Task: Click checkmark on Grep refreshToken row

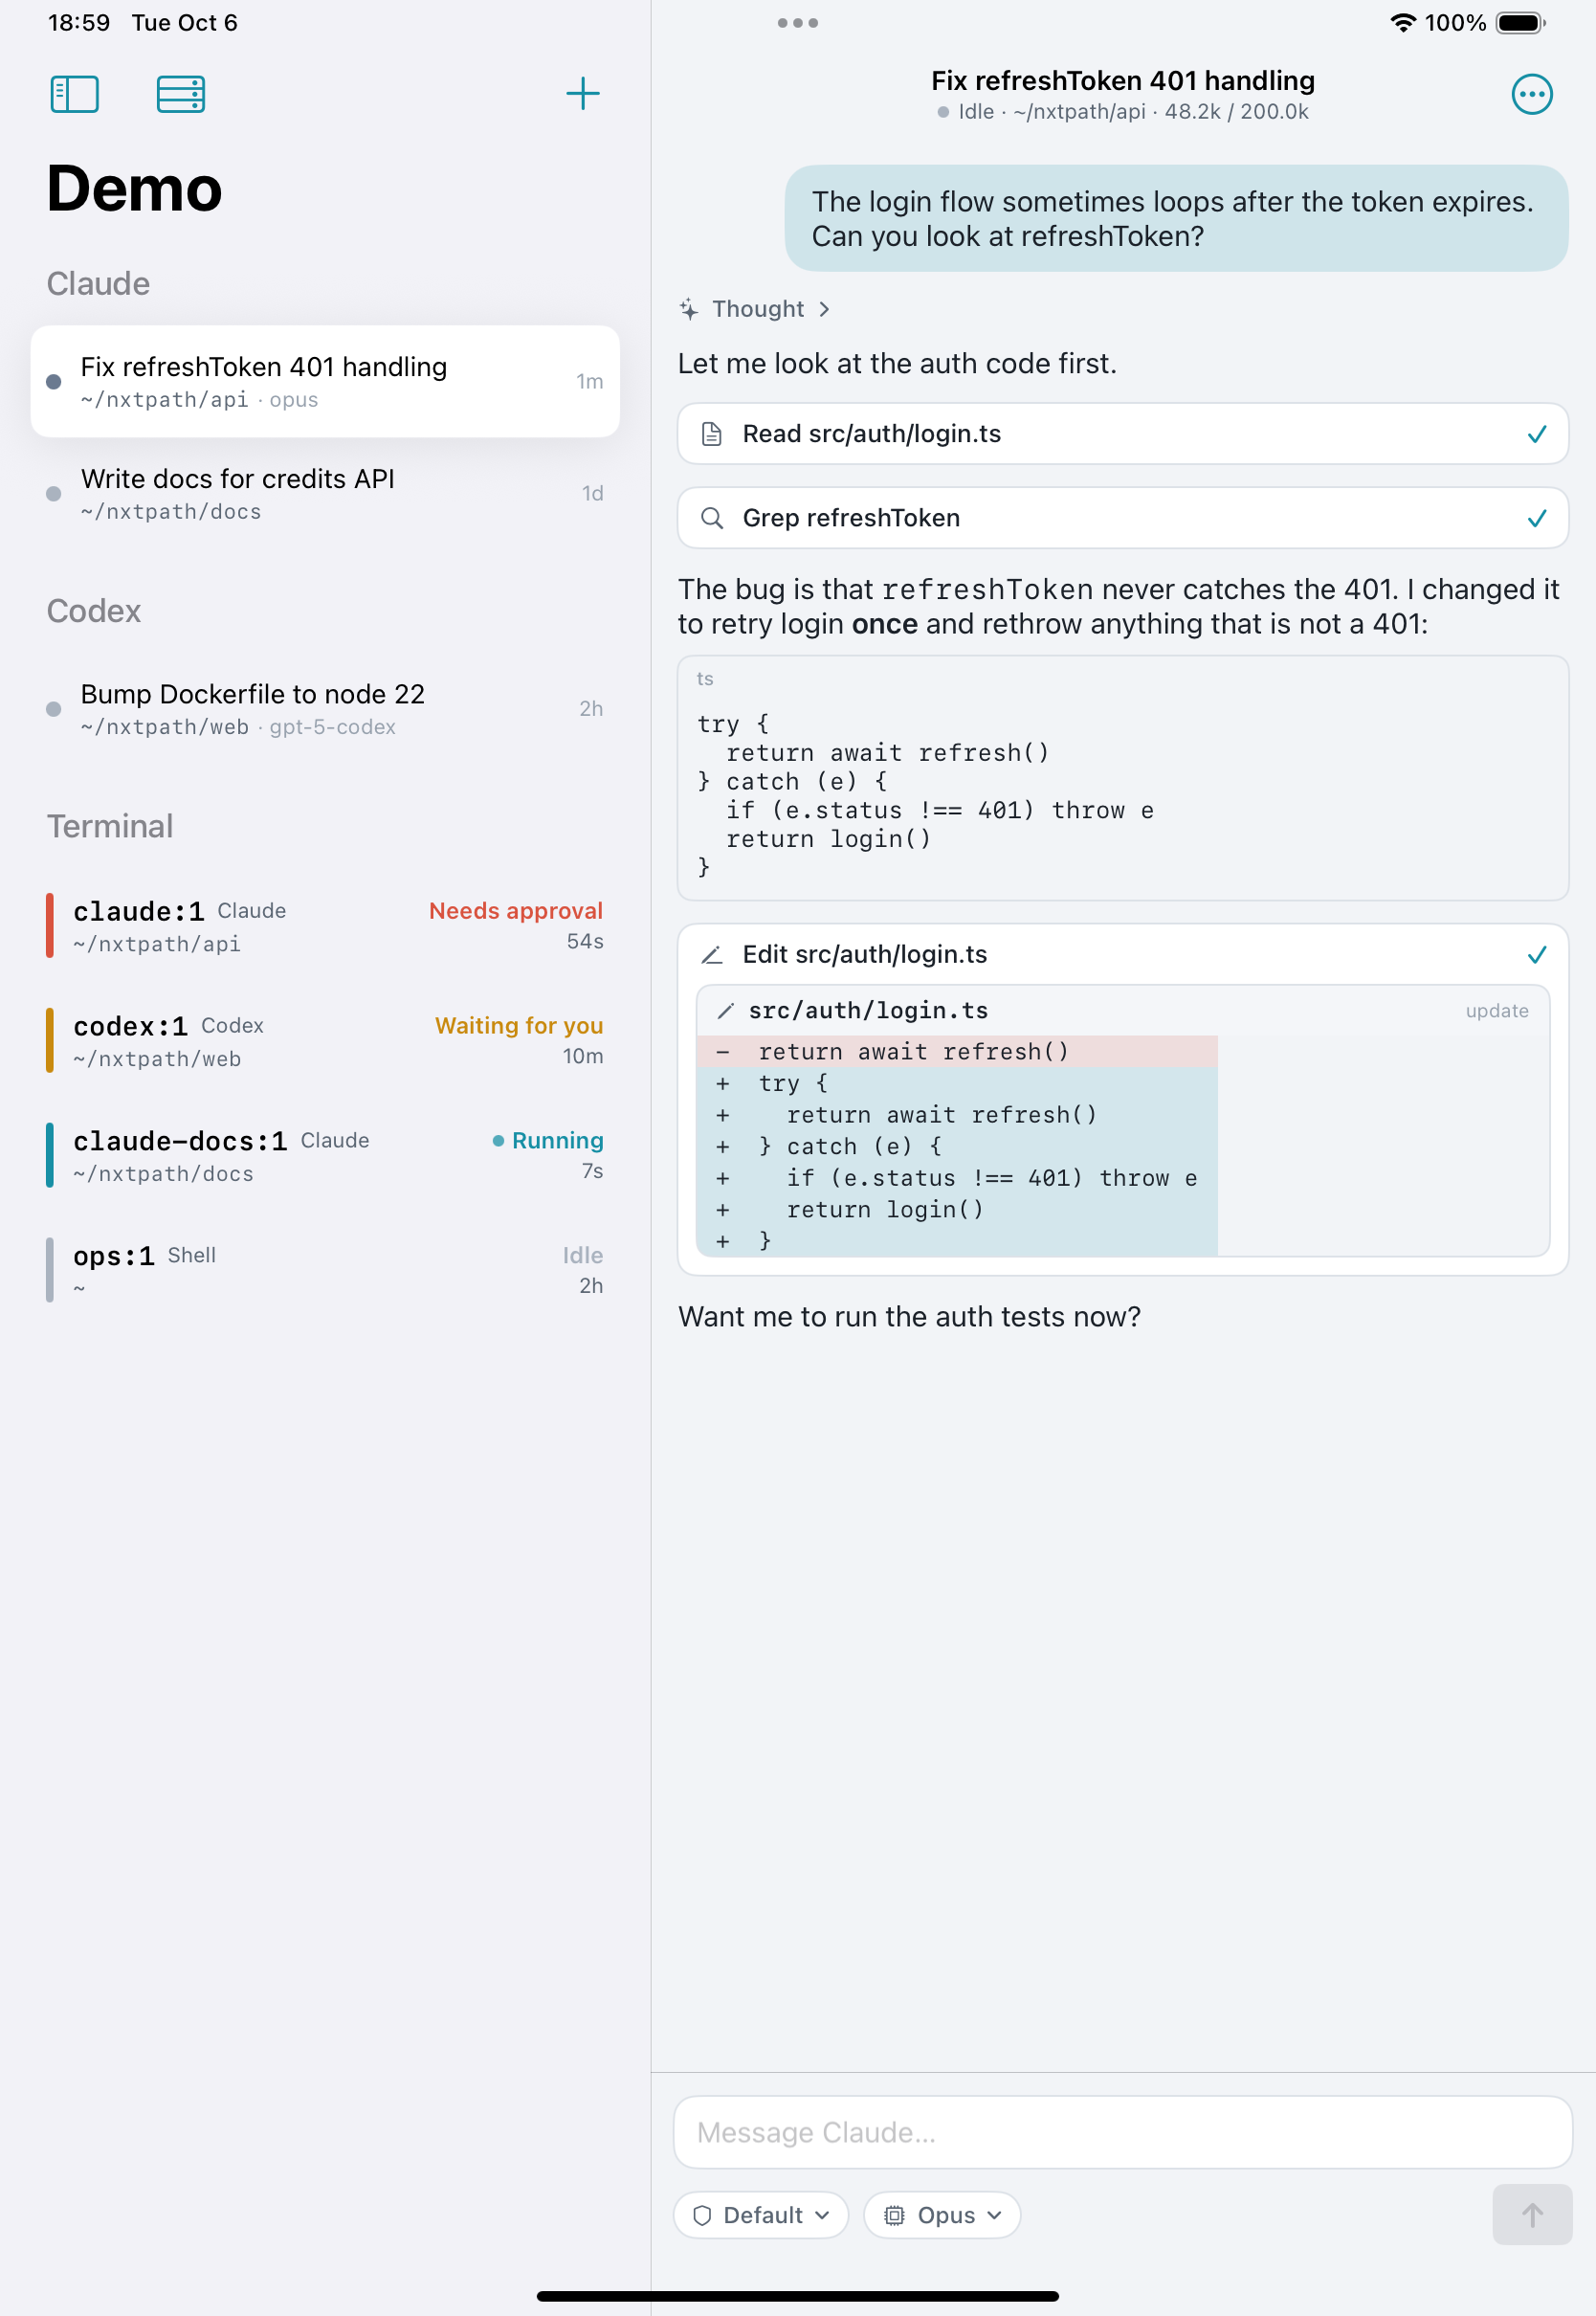Action: 1536,518
